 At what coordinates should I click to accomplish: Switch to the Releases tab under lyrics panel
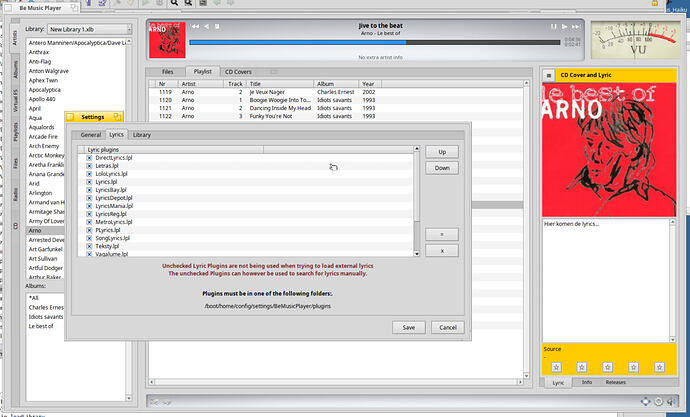615,382
